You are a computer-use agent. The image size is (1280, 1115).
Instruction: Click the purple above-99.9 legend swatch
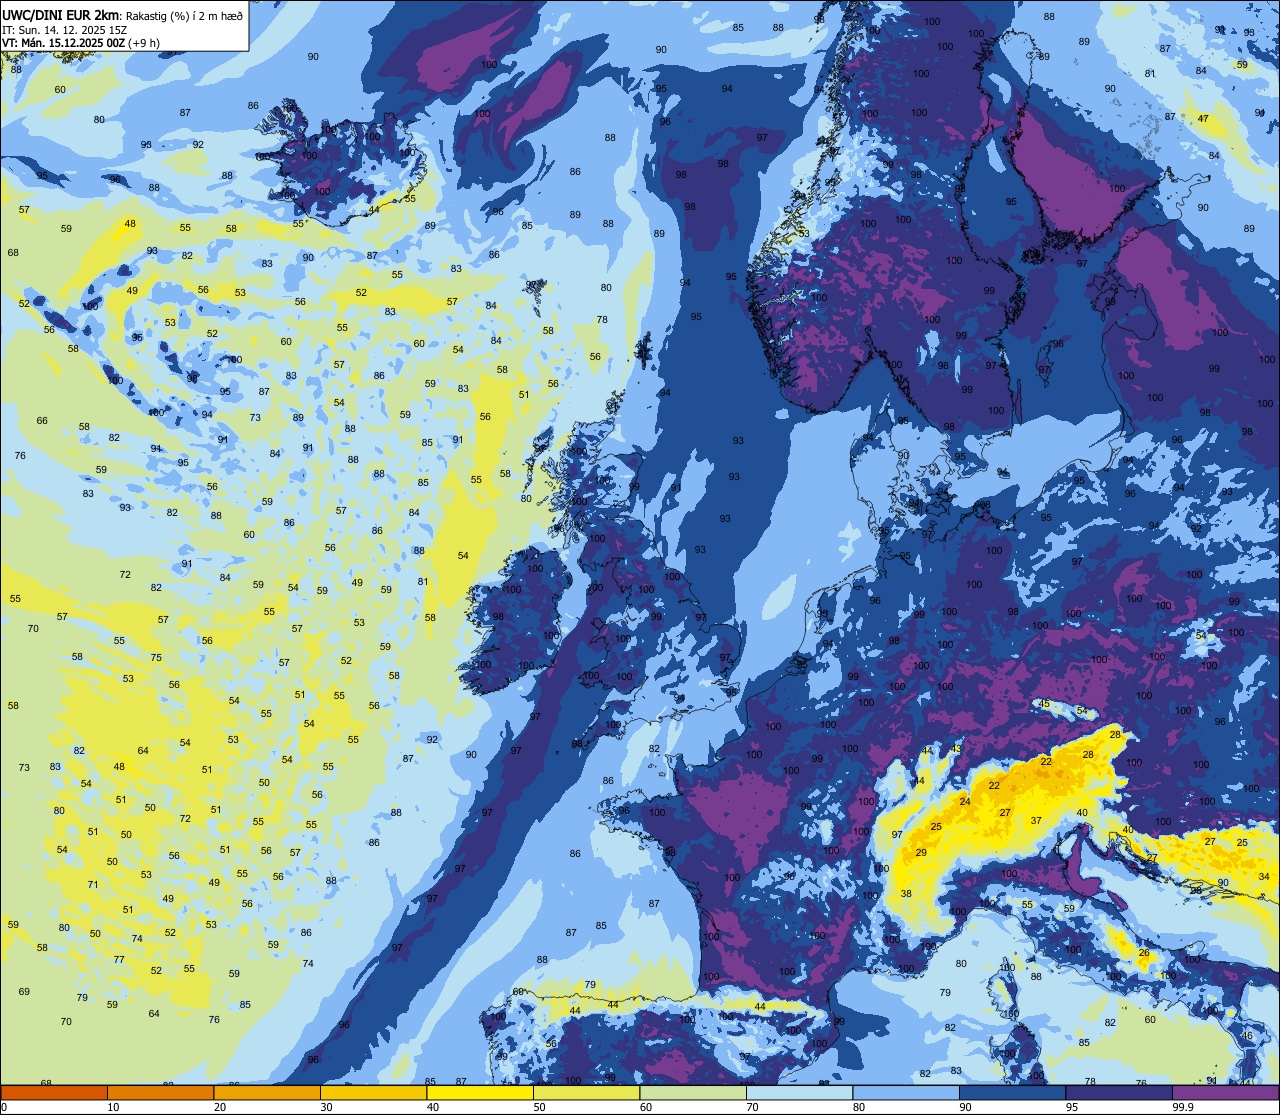point(1225,1093)
